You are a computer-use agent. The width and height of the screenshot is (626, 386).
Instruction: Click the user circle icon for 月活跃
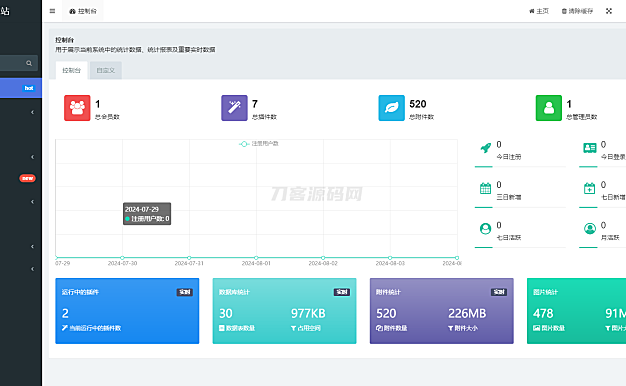590,229
